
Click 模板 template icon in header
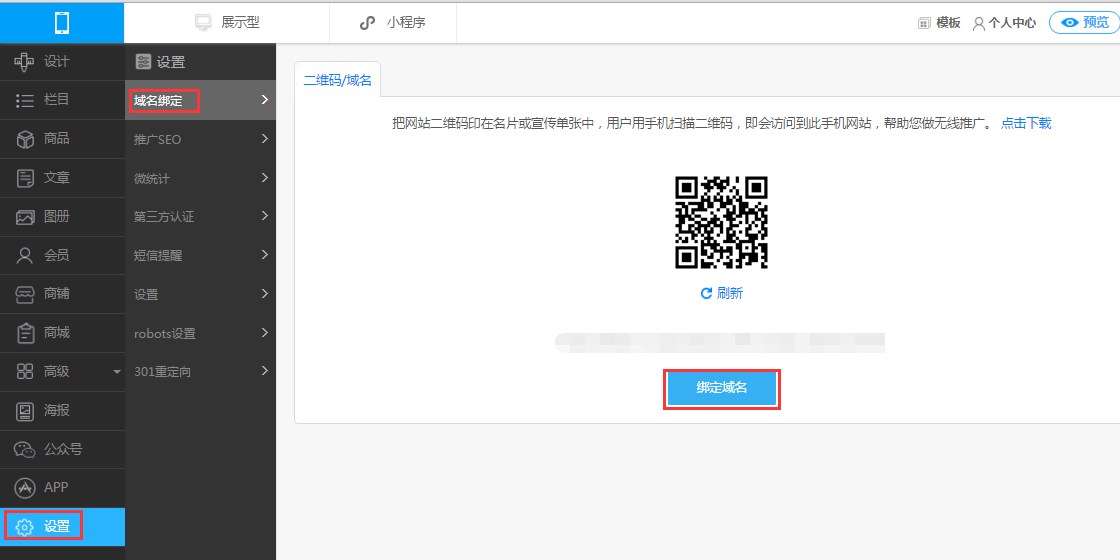pos(924,23)
